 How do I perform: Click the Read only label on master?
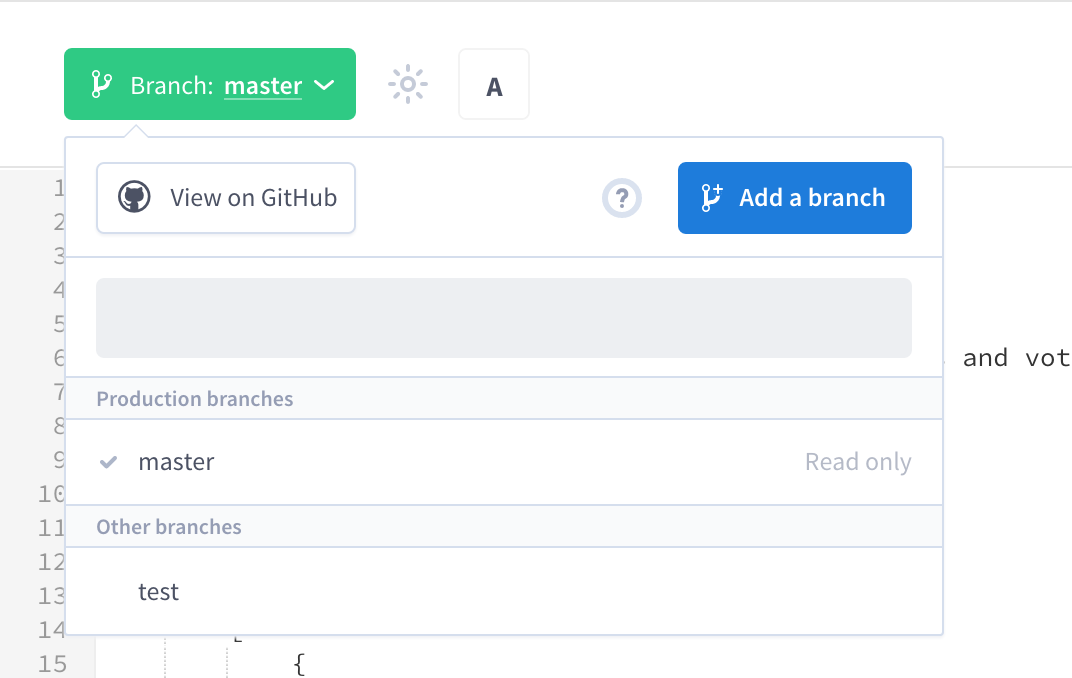[858, 462]
